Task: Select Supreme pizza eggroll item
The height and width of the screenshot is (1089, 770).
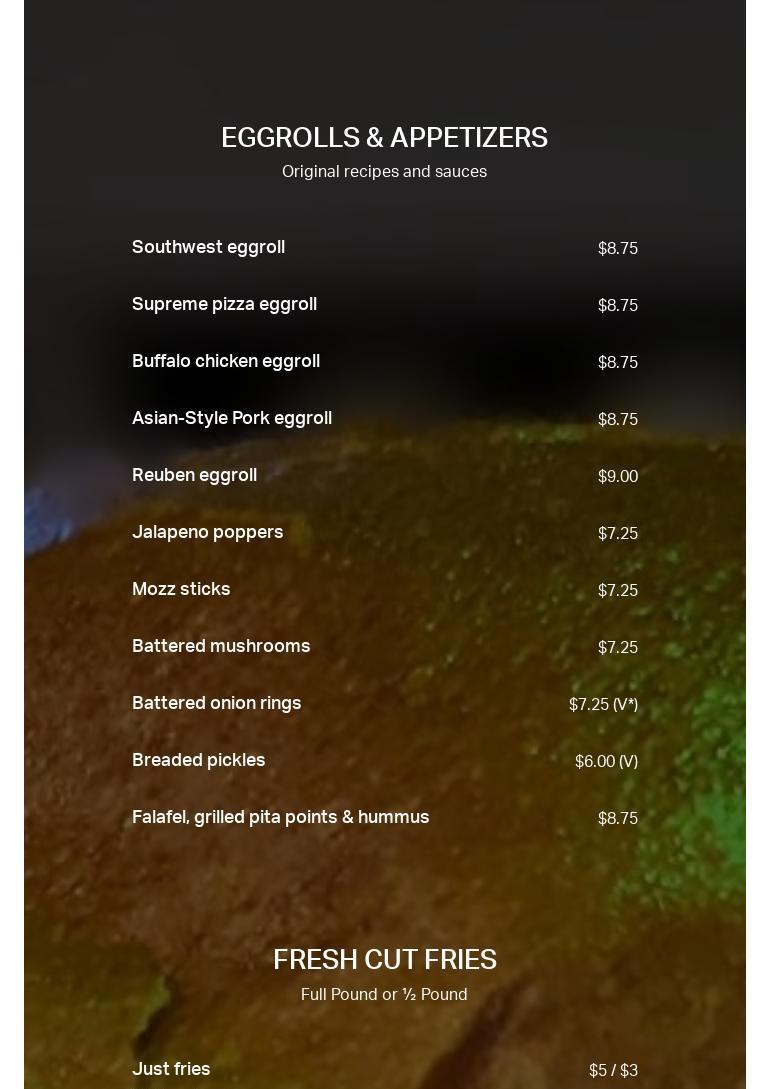Action: [x=224, y=304]
